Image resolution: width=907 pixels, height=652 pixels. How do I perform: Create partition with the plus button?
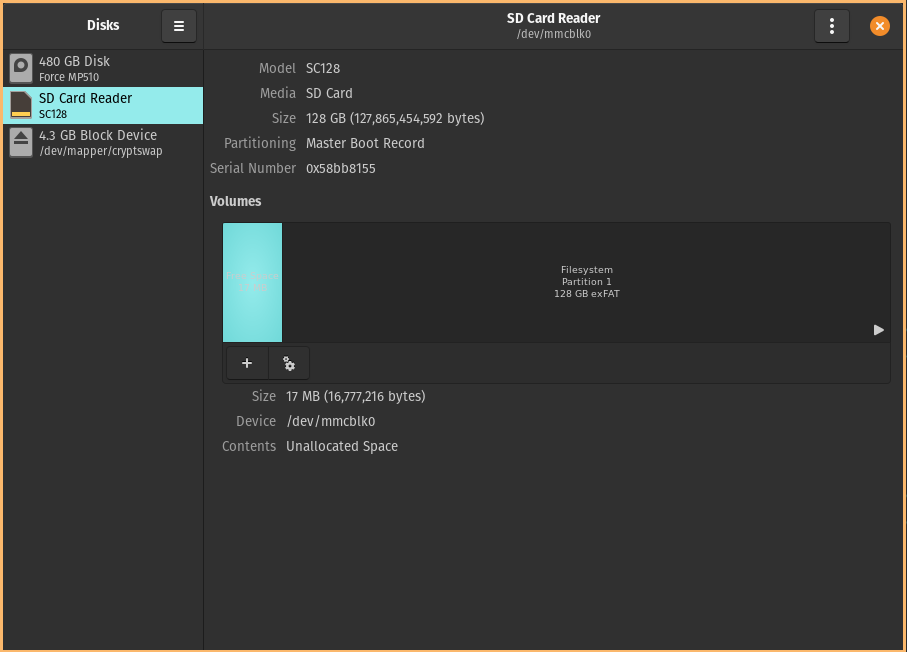click(x=247, y=363)
